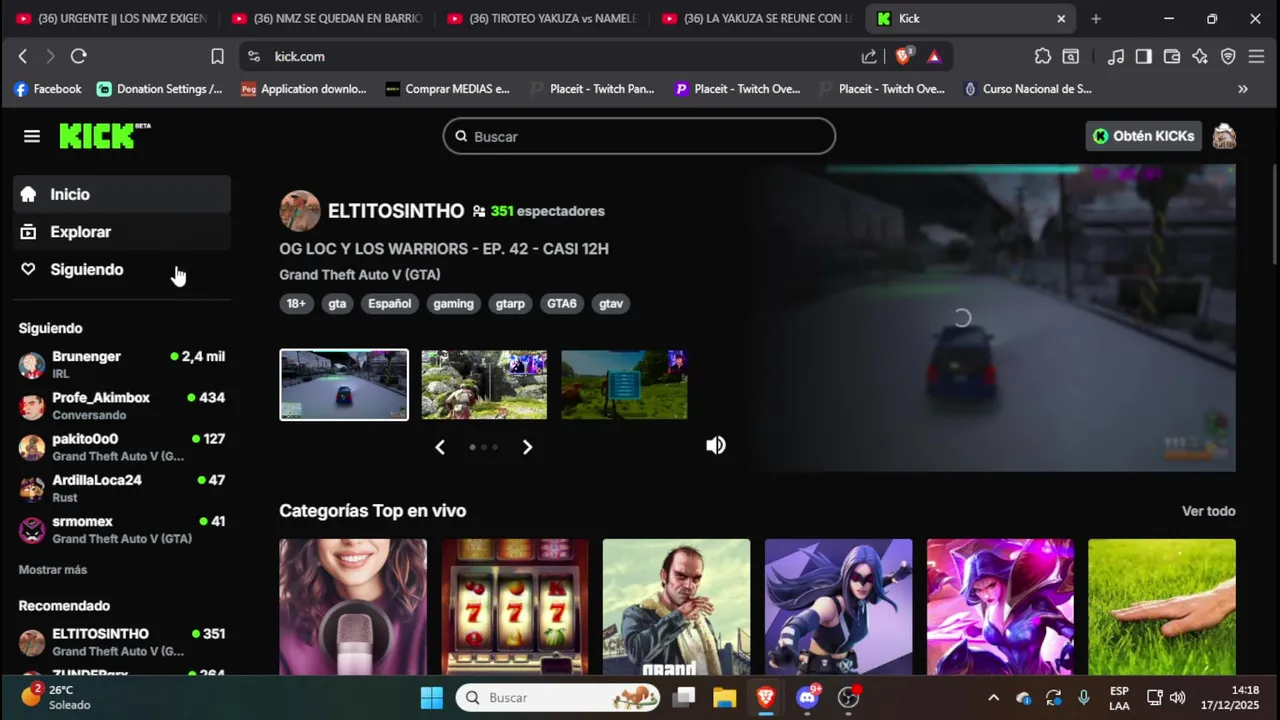Select the gtarp tag

[510, 304]
